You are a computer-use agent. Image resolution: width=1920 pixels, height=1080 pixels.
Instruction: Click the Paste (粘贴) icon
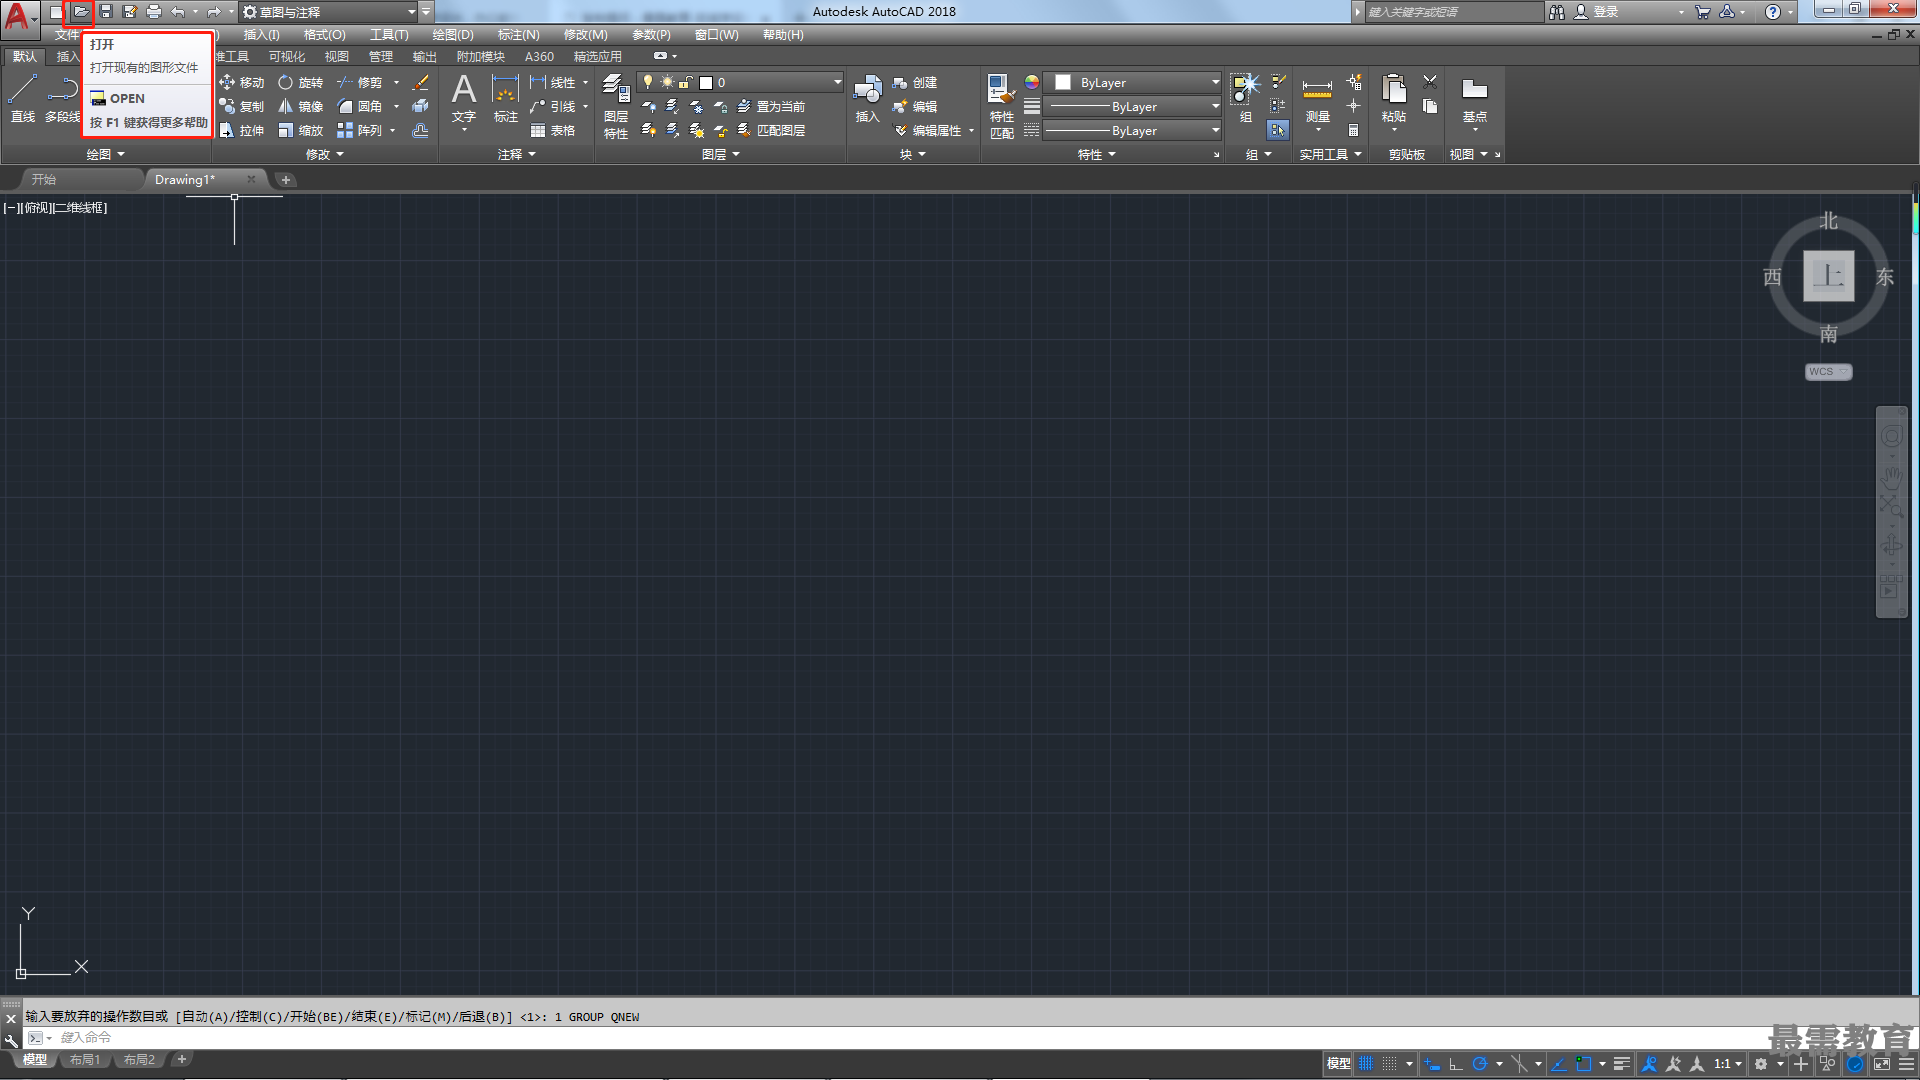1393,98
